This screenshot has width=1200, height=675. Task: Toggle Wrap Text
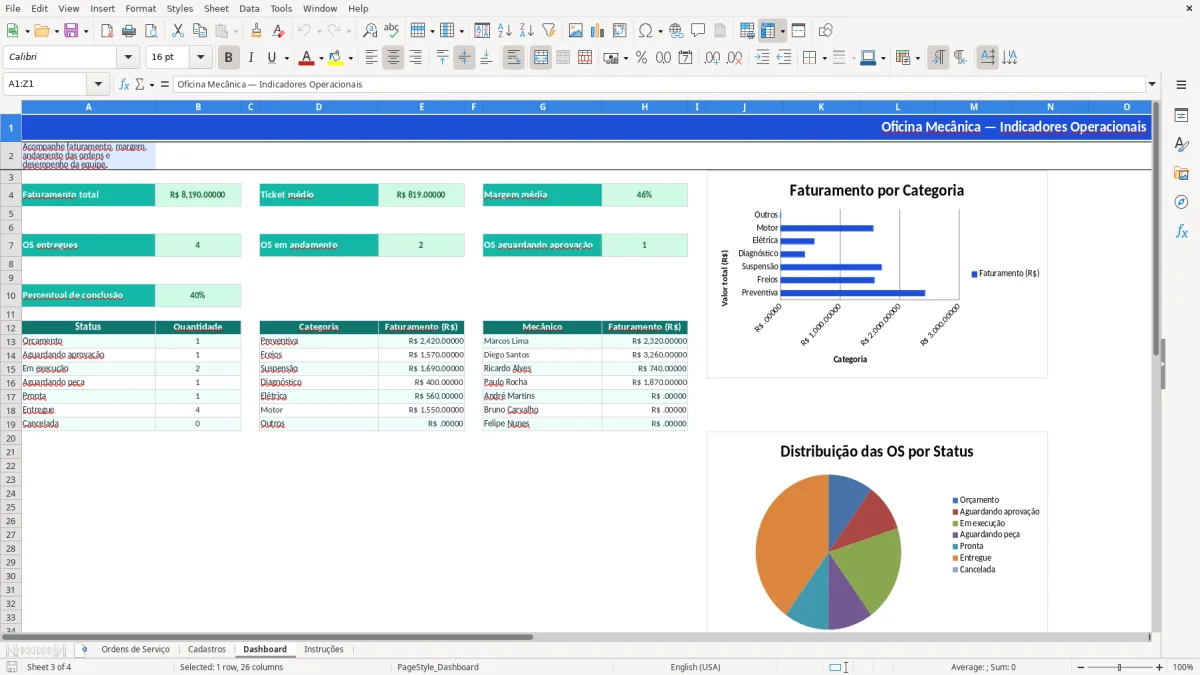(514, 58)
